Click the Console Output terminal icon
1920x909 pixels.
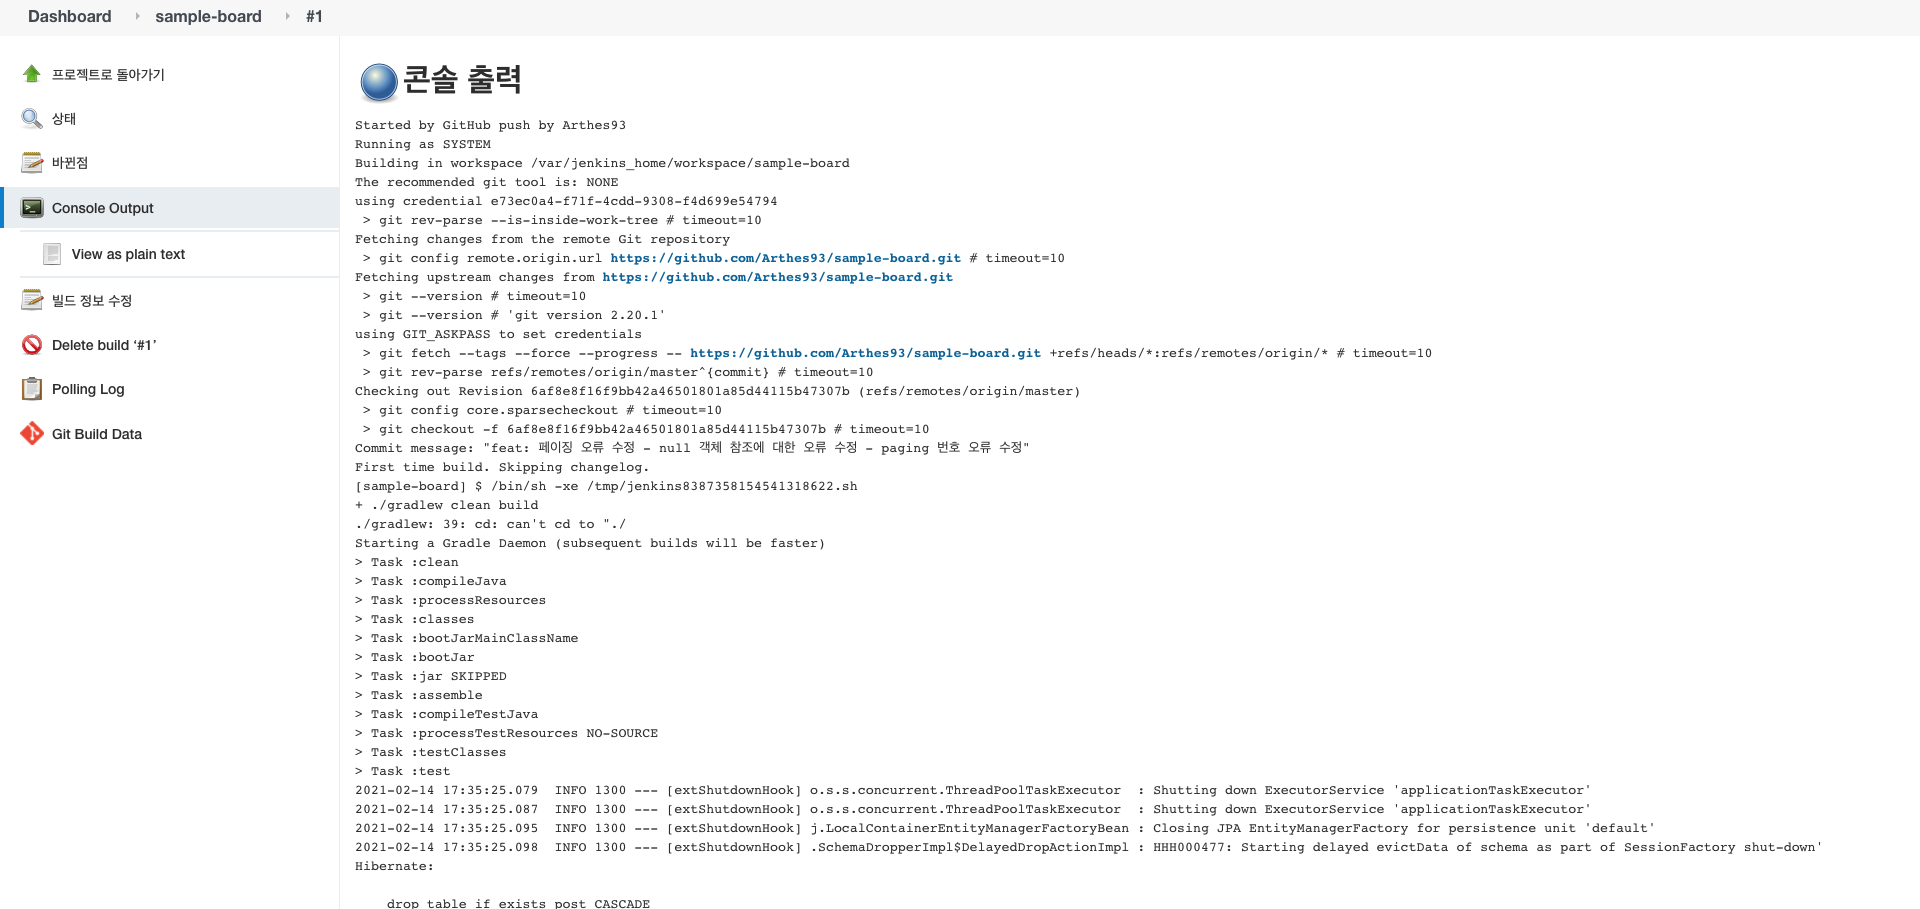point(31,208)
